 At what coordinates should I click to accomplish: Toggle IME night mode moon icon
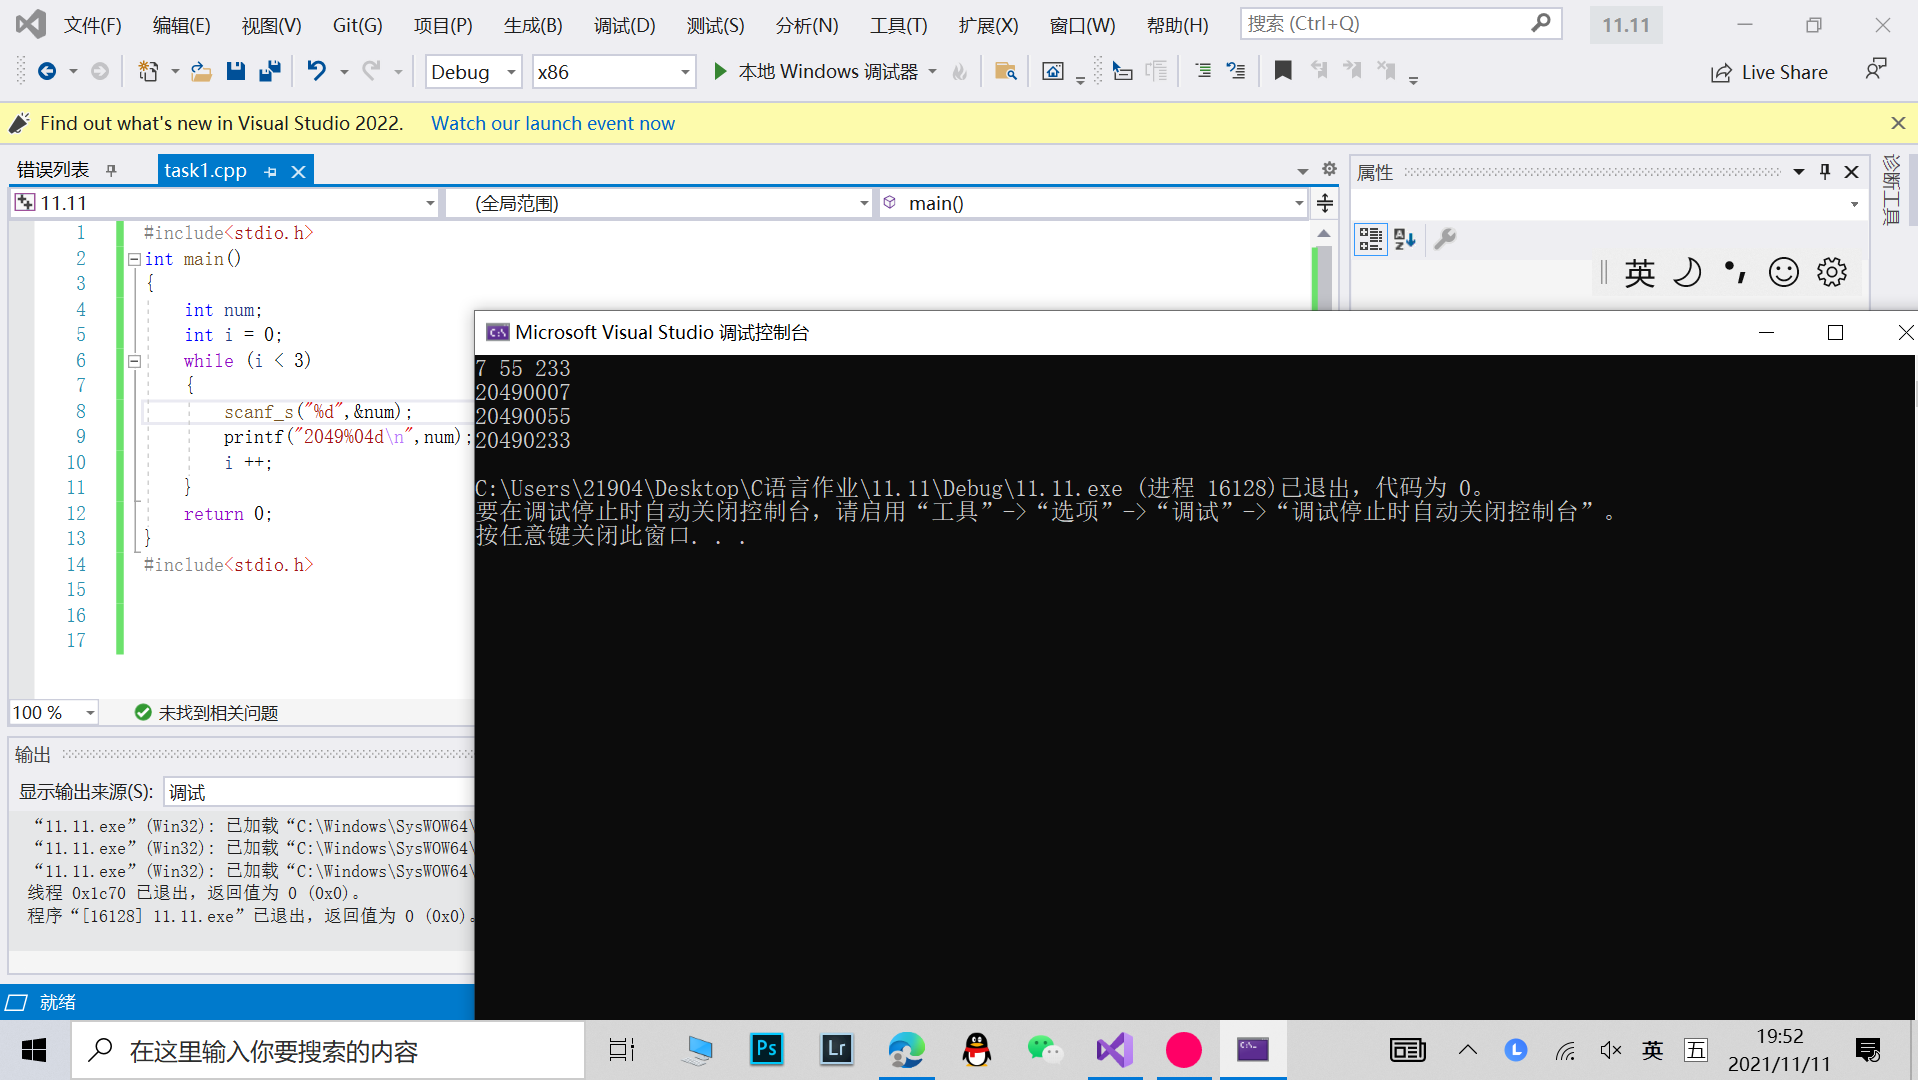[1688, 272]
